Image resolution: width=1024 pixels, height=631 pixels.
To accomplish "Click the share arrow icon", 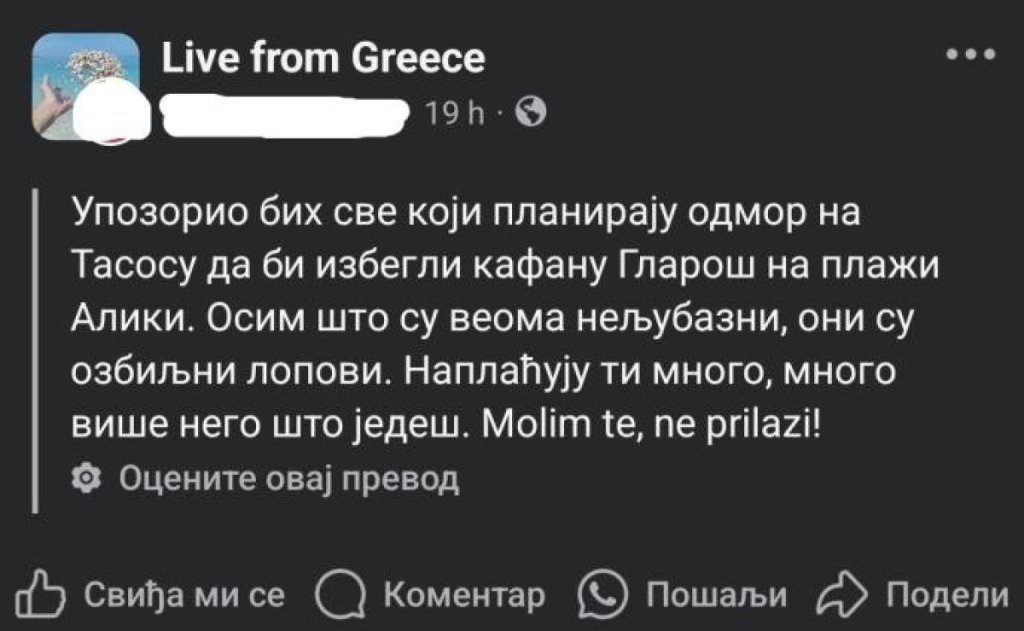I will point(841,596).
